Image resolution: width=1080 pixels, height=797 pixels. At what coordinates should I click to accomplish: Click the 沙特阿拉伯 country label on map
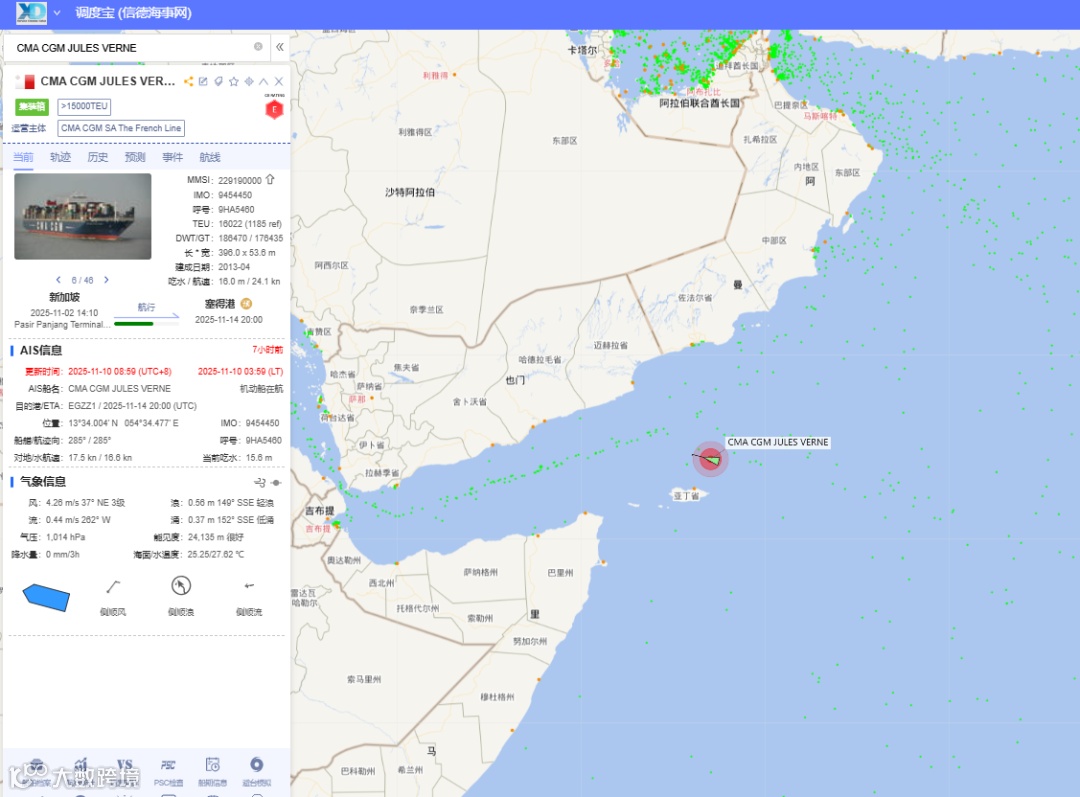410,192
